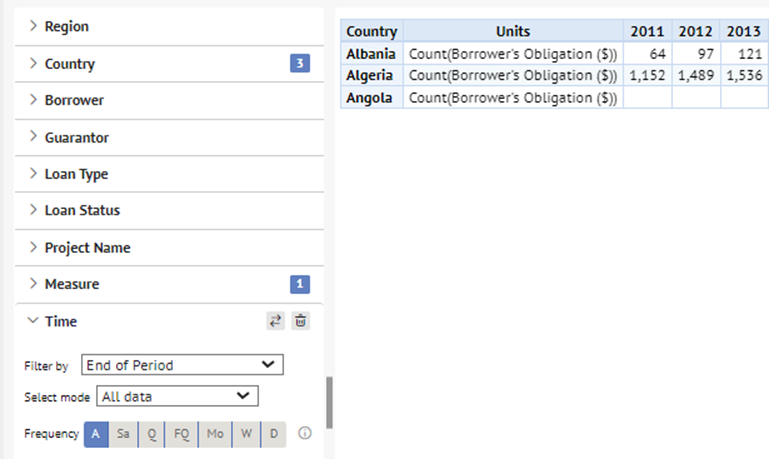Screen dimensions: 769x459
Task: Open the Filter by End of Period dropdown
Action: [x=182, y=365]
